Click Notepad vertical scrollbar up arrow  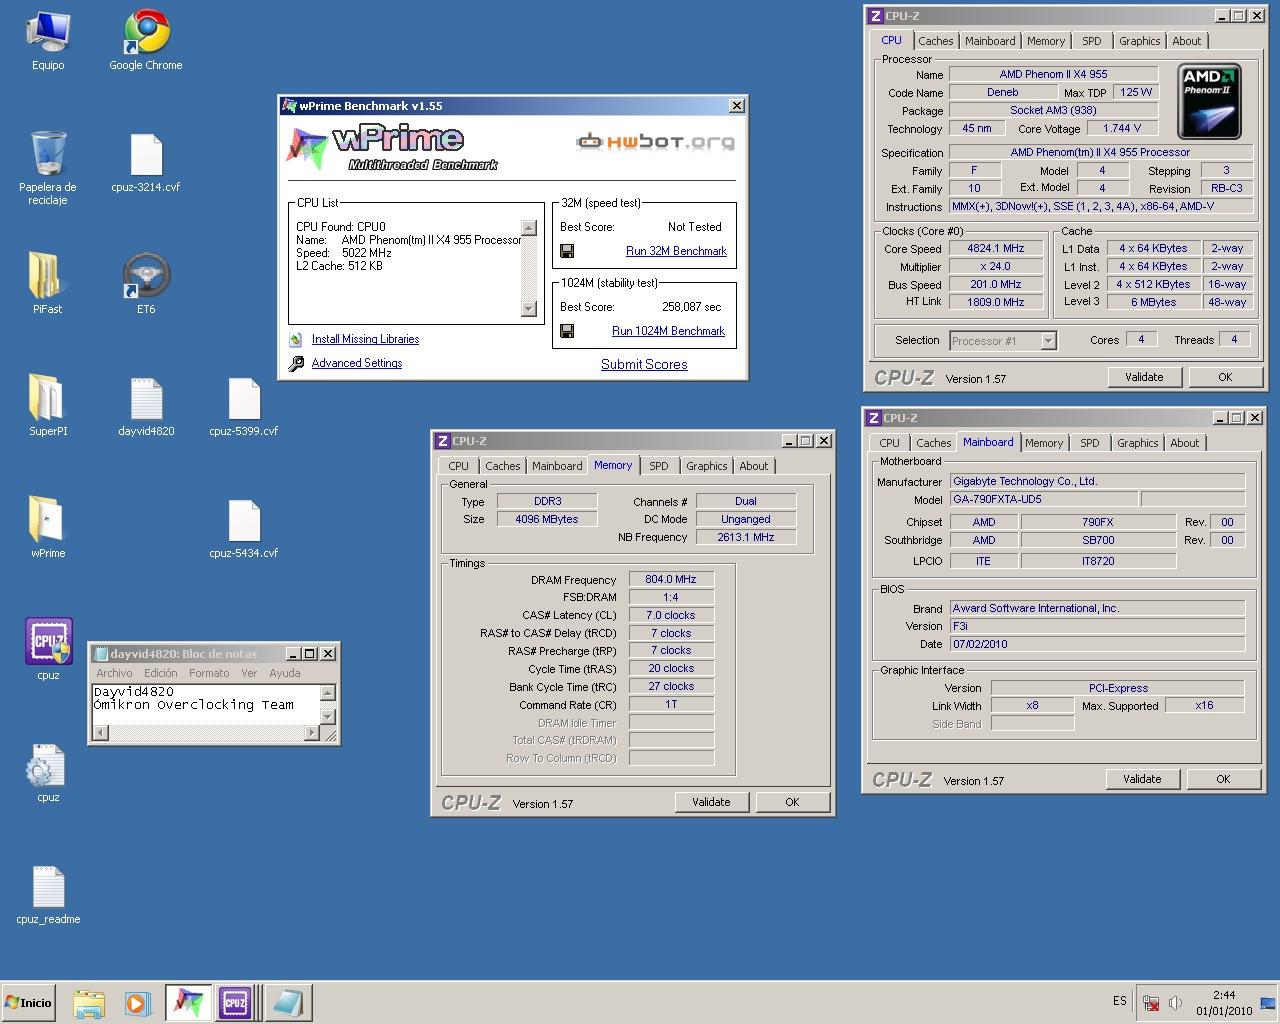(327, 692)
